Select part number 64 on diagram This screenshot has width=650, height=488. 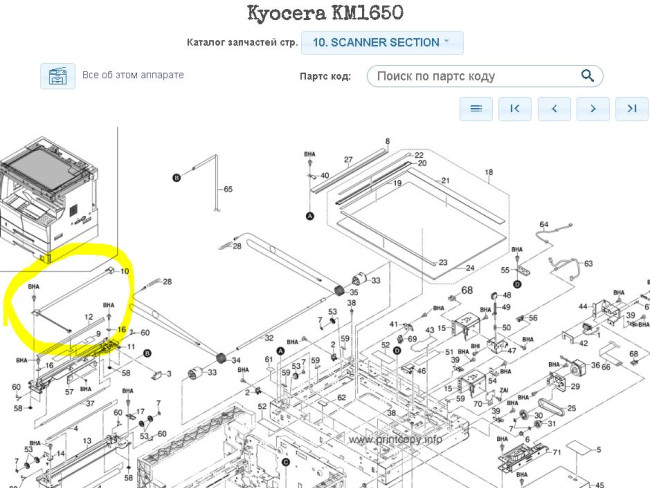544,224
